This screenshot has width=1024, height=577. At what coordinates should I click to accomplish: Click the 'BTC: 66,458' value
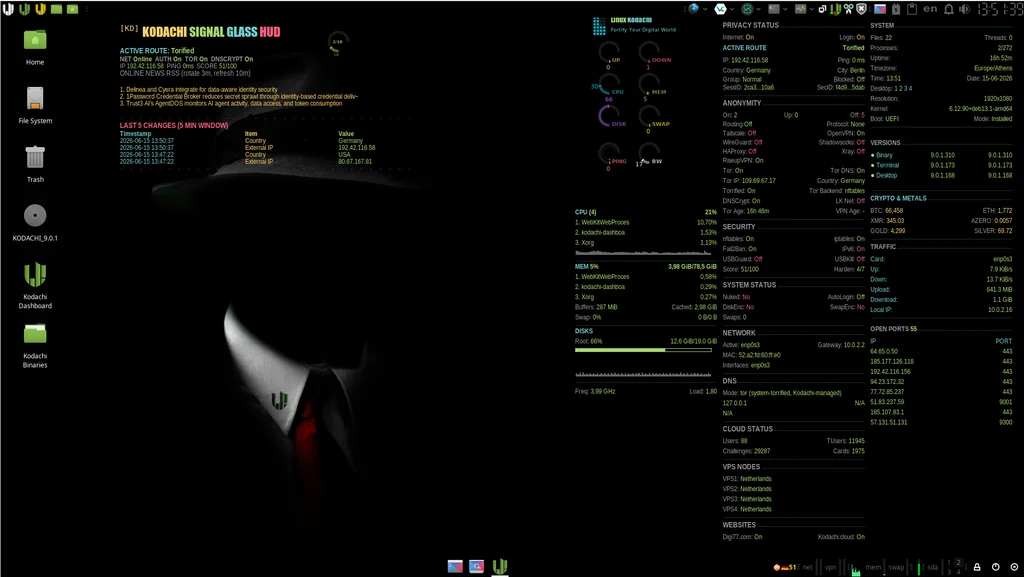tap(887, 210)
